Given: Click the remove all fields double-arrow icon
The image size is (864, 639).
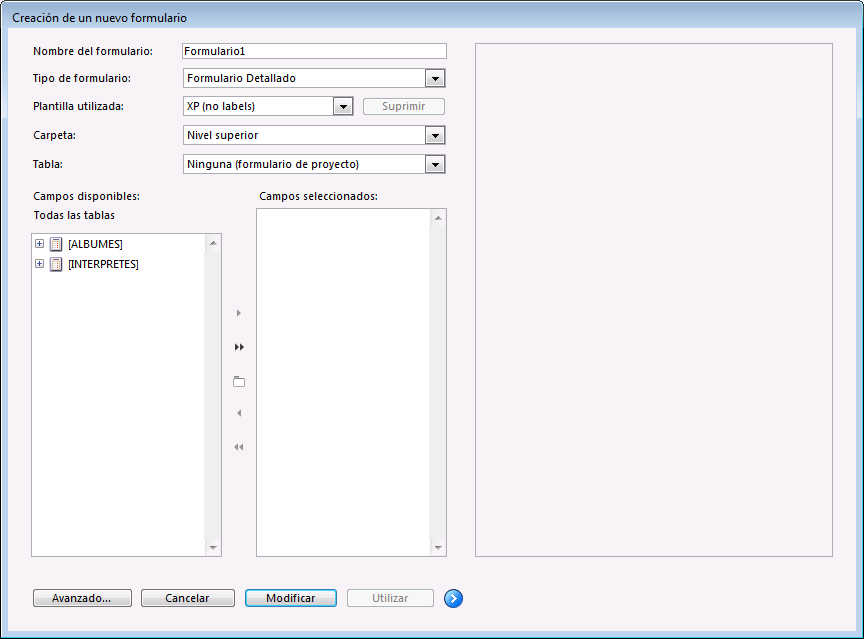Looking at the screenshot, I should click(x=239, y=447).
